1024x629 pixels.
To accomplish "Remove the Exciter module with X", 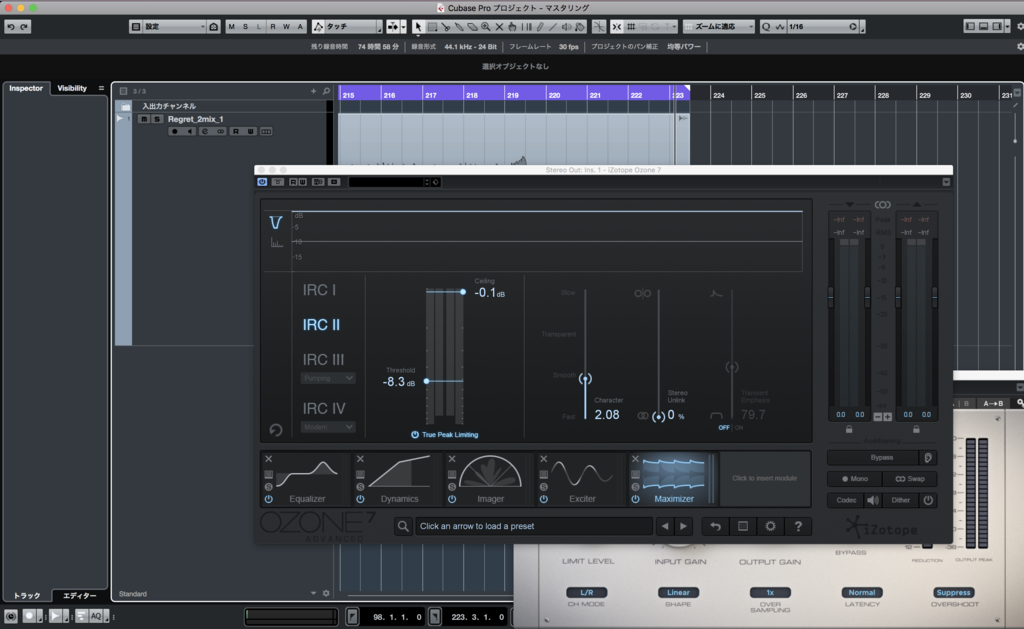I will 543,459.
